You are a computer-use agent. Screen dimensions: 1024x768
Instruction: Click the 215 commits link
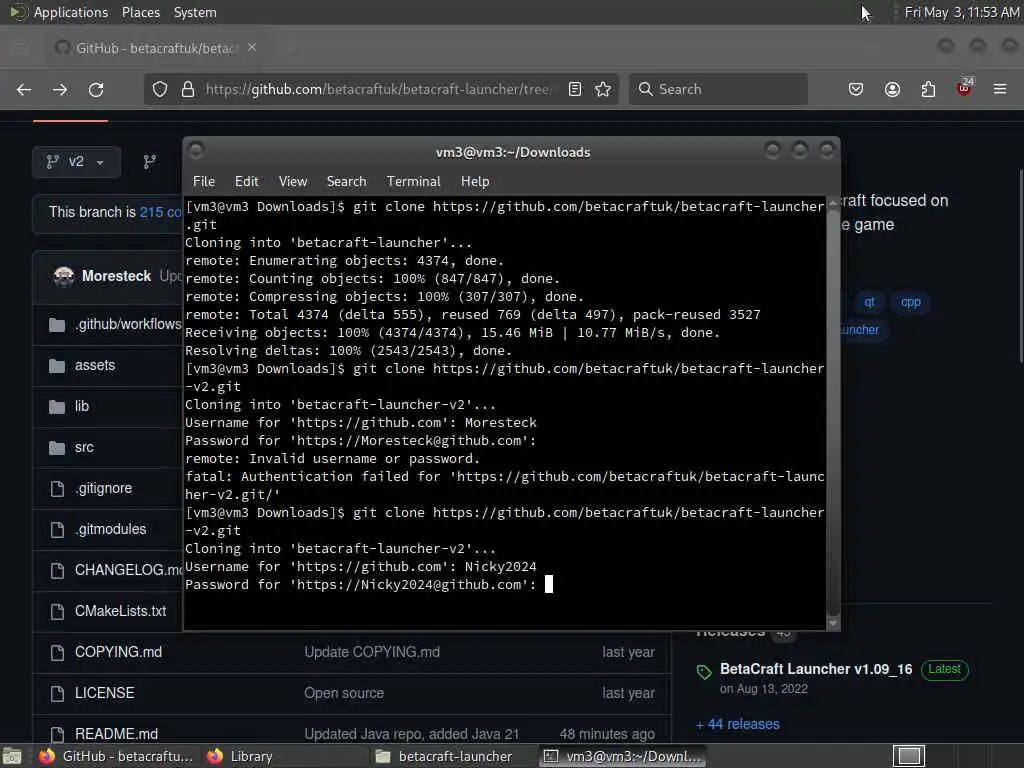pyautogui.click(x=161, y=212)
